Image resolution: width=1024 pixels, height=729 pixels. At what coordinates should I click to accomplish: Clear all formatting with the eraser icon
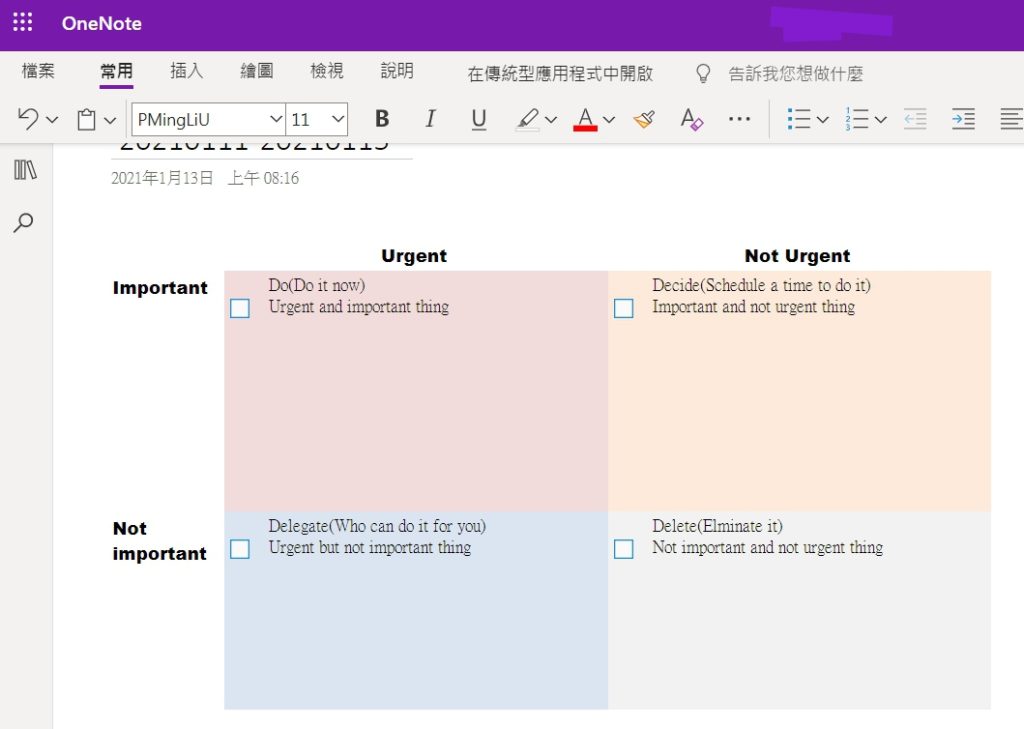[x=691, y=118]
